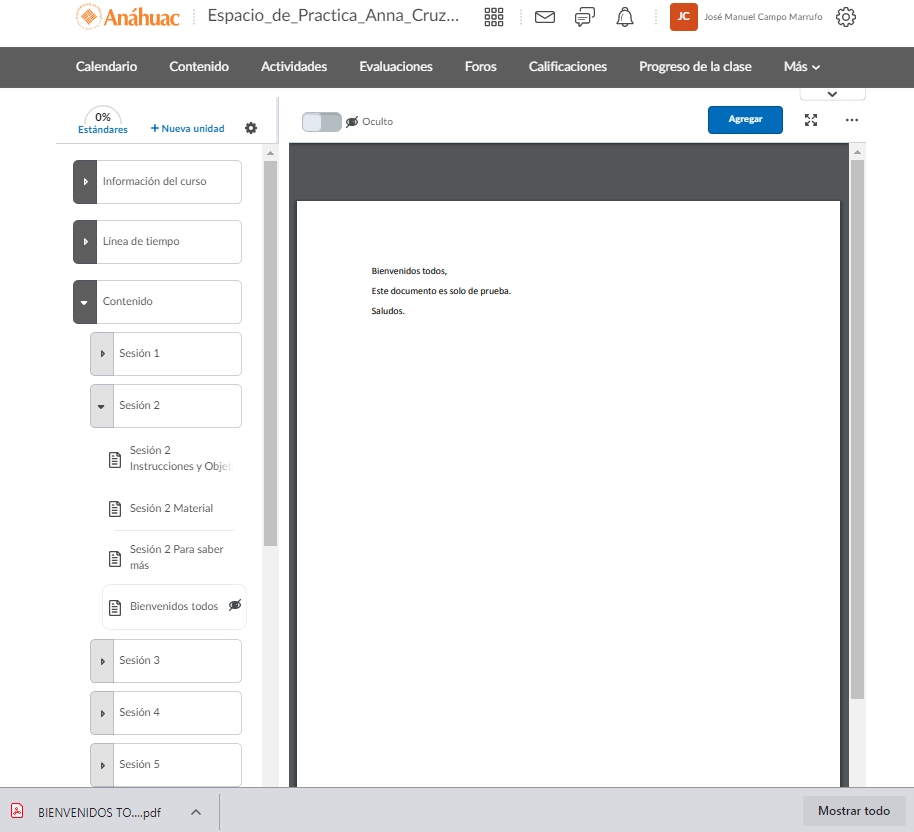Click the blue Agregar button

click(x=745, y=119)
